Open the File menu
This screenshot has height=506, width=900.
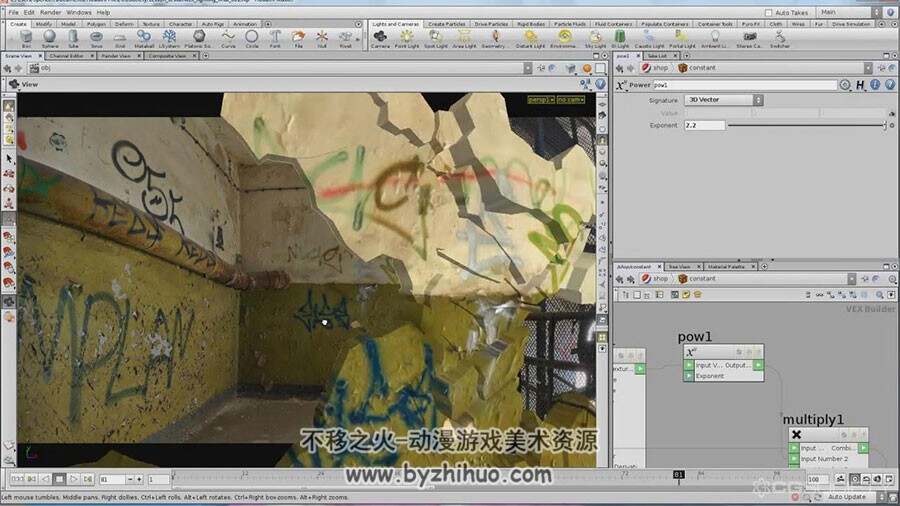click(x=13, y=12)
